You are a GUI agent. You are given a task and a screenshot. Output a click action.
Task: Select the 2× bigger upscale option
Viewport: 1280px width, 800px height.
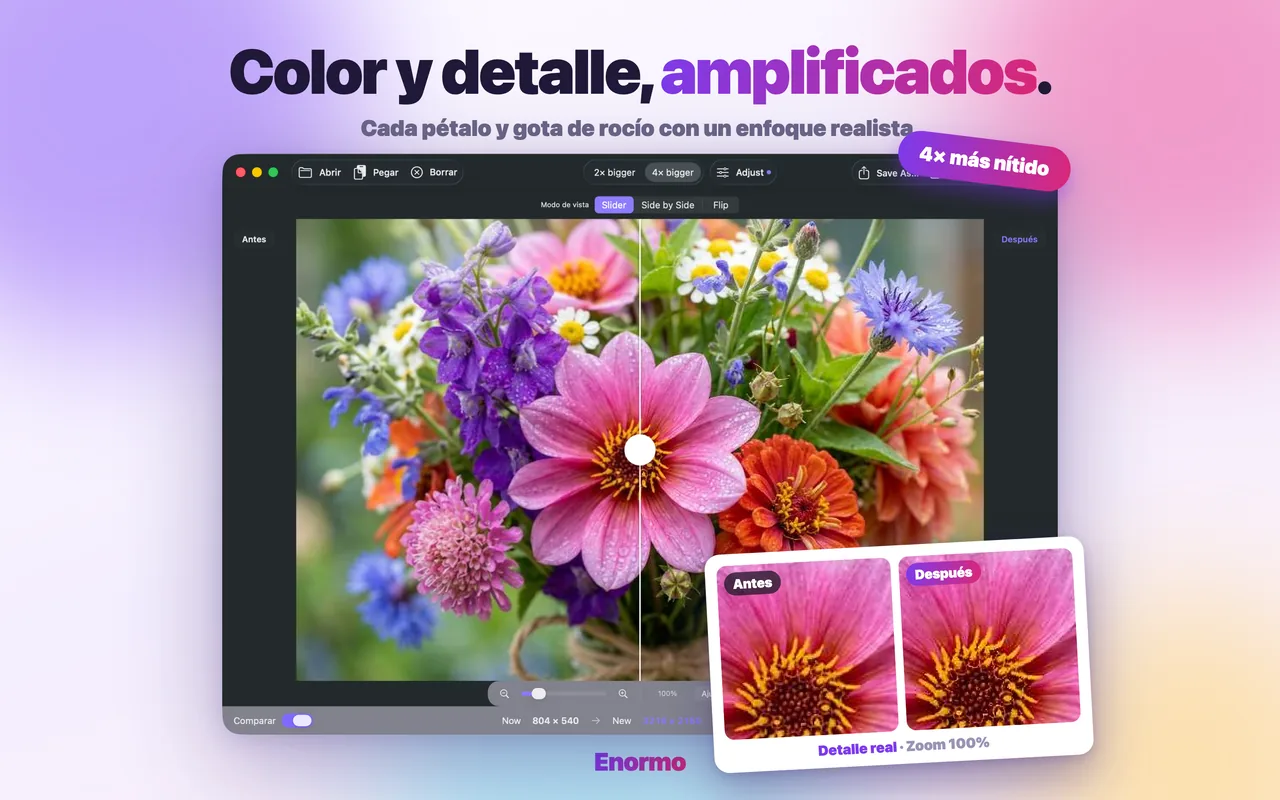pyautogui.click(x=614, y=173)
